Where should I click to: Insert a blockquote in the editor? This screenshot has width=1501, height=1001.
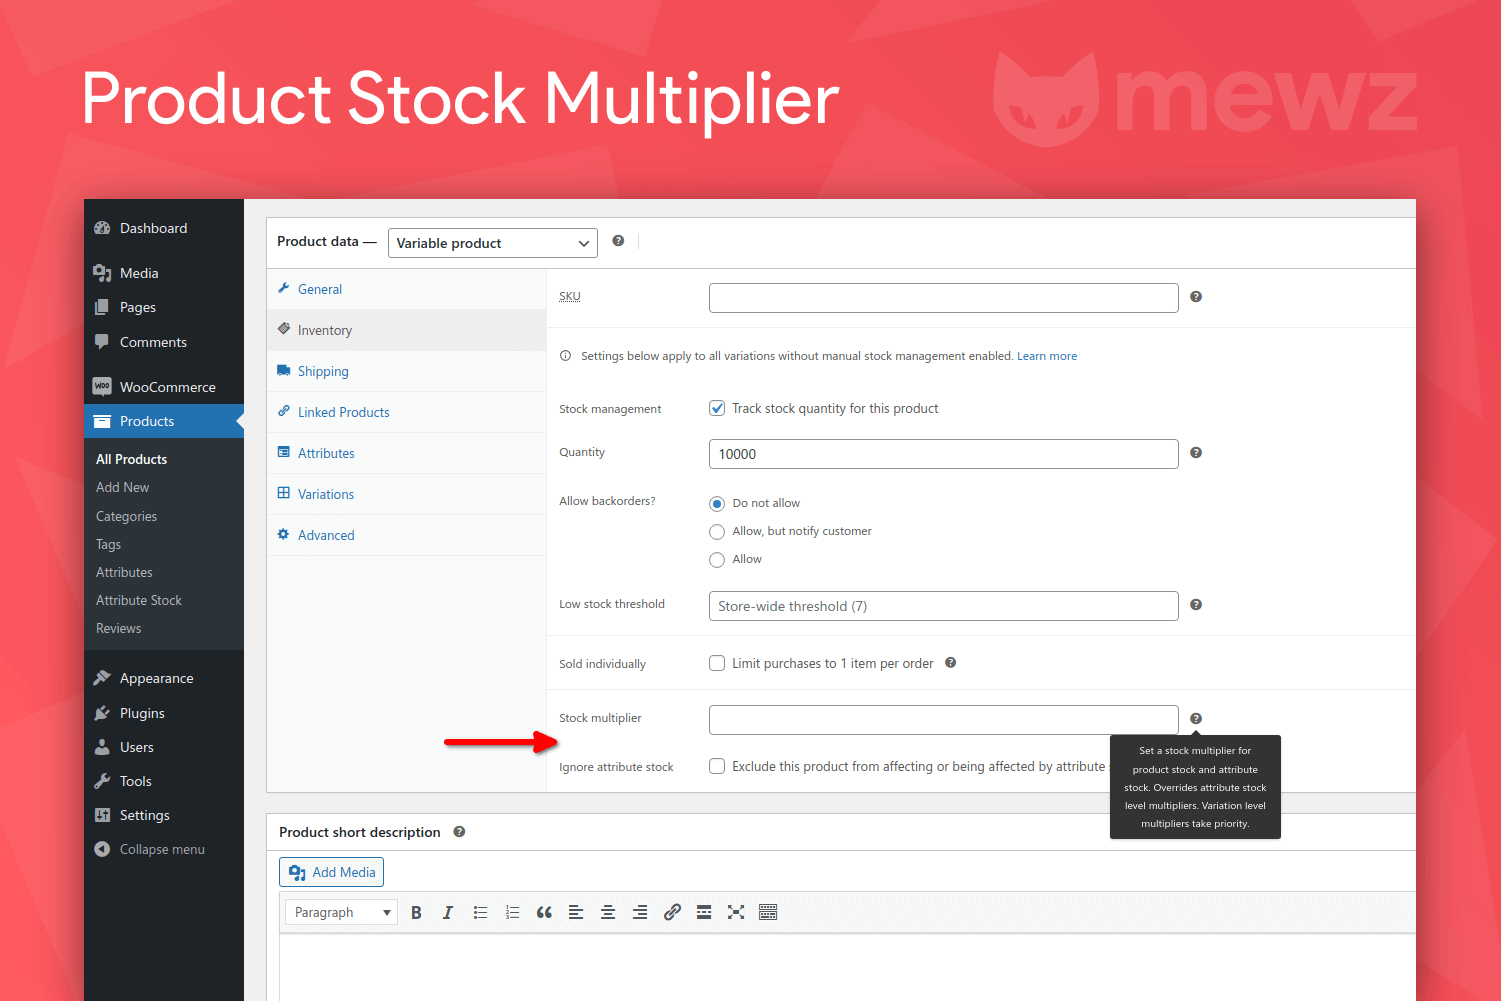(x=544, y=912)
